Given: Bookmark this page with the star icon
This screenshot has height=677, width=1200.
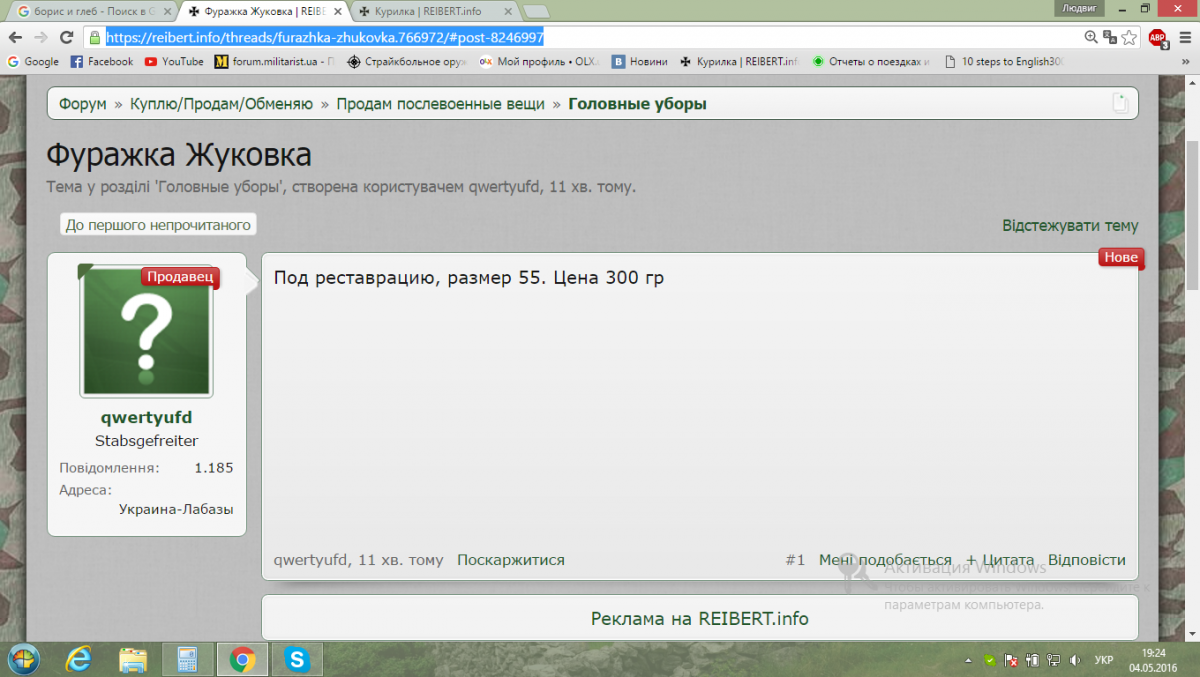Looking at the screenshot, I should click(x=1129, y=37).
